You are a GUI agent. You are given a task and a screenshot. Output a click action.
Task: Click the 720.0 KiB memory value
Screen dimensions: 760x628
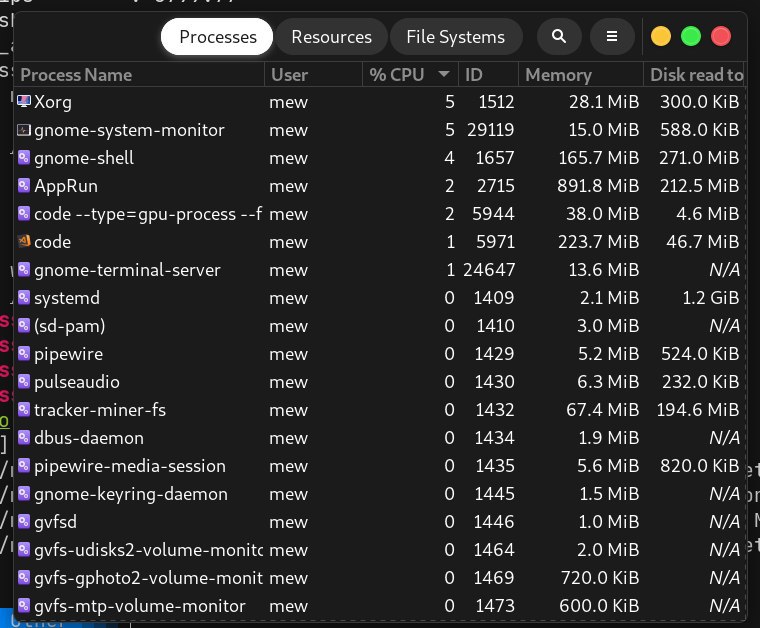click(600, 578)
